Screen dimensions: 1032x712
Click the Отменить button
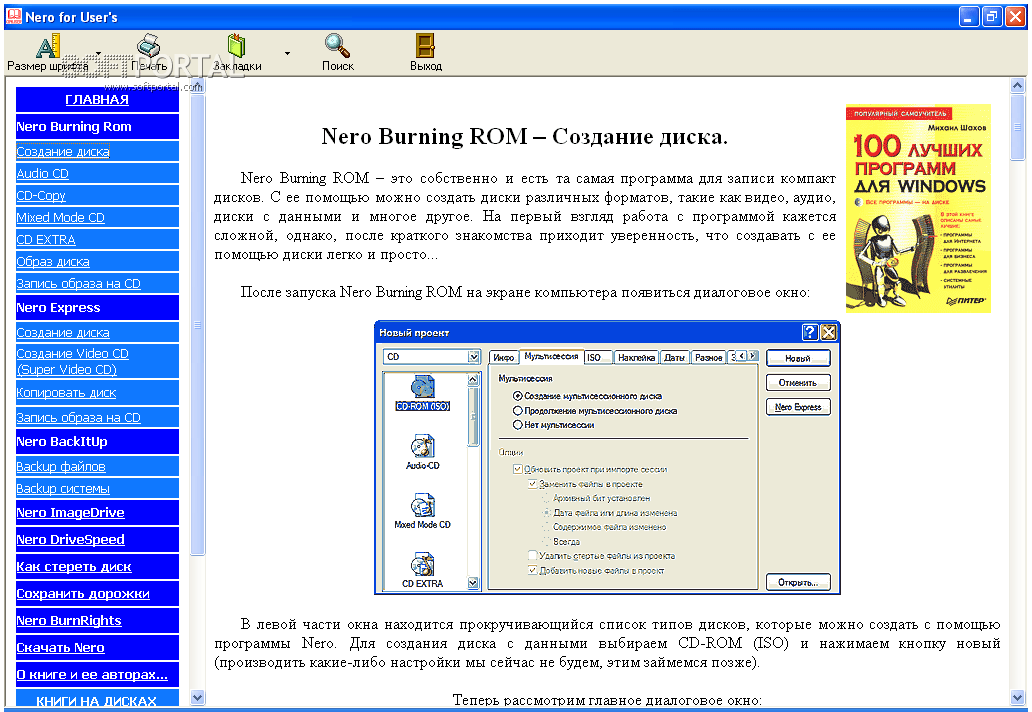798,382
